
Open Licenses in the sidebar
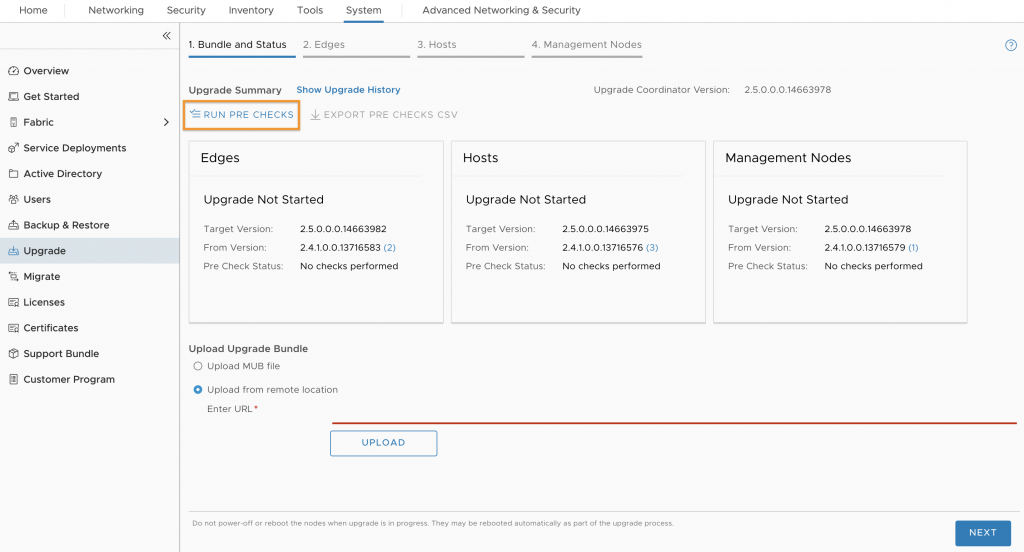(x=44, y=302)
